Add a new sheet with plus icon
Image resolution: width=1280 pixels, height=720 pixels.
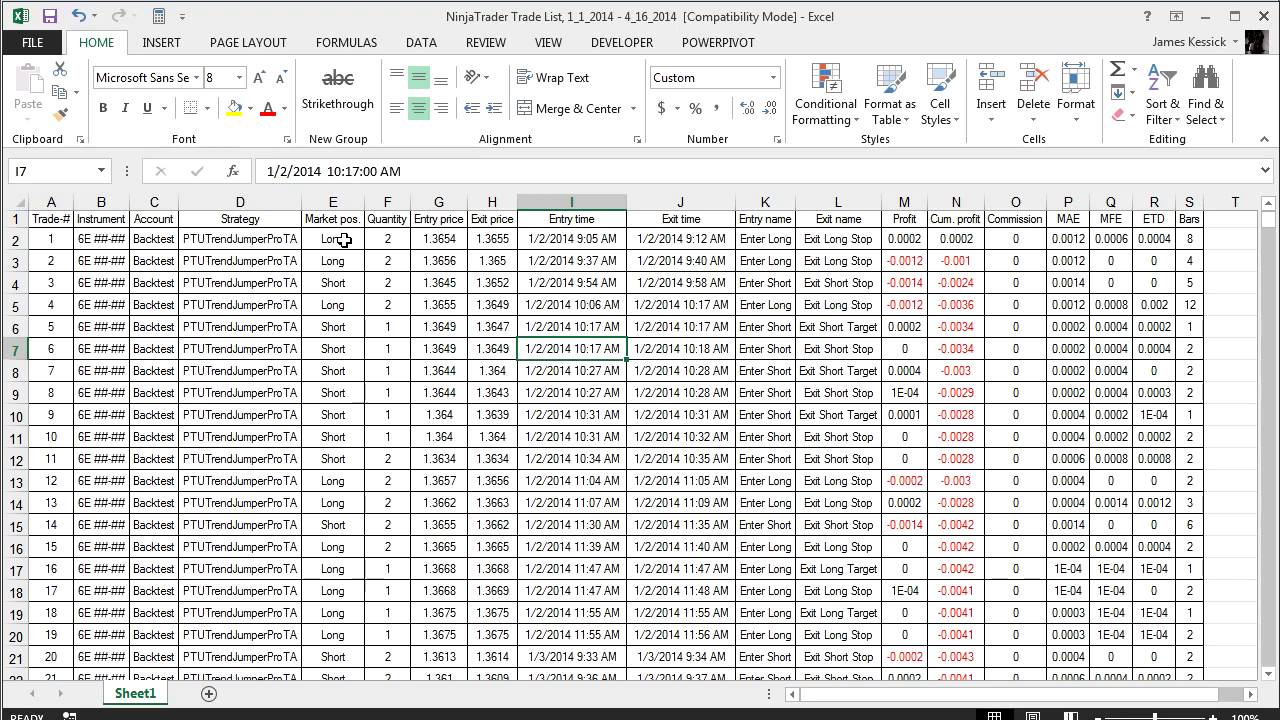(209, 693)
